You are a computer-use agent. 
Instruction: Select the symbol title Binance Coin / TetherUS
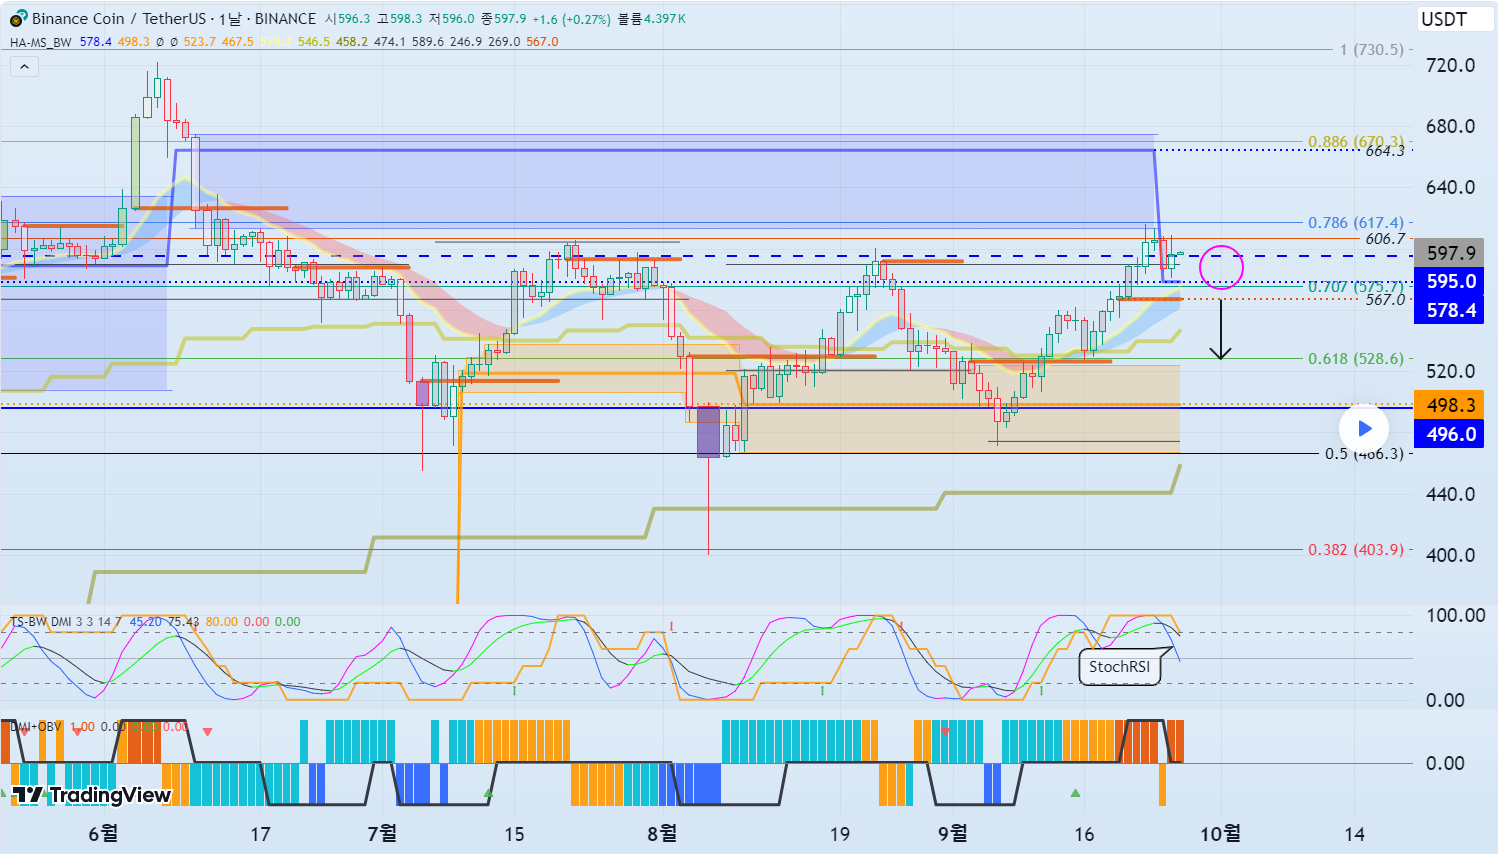[x=119, y=19]
